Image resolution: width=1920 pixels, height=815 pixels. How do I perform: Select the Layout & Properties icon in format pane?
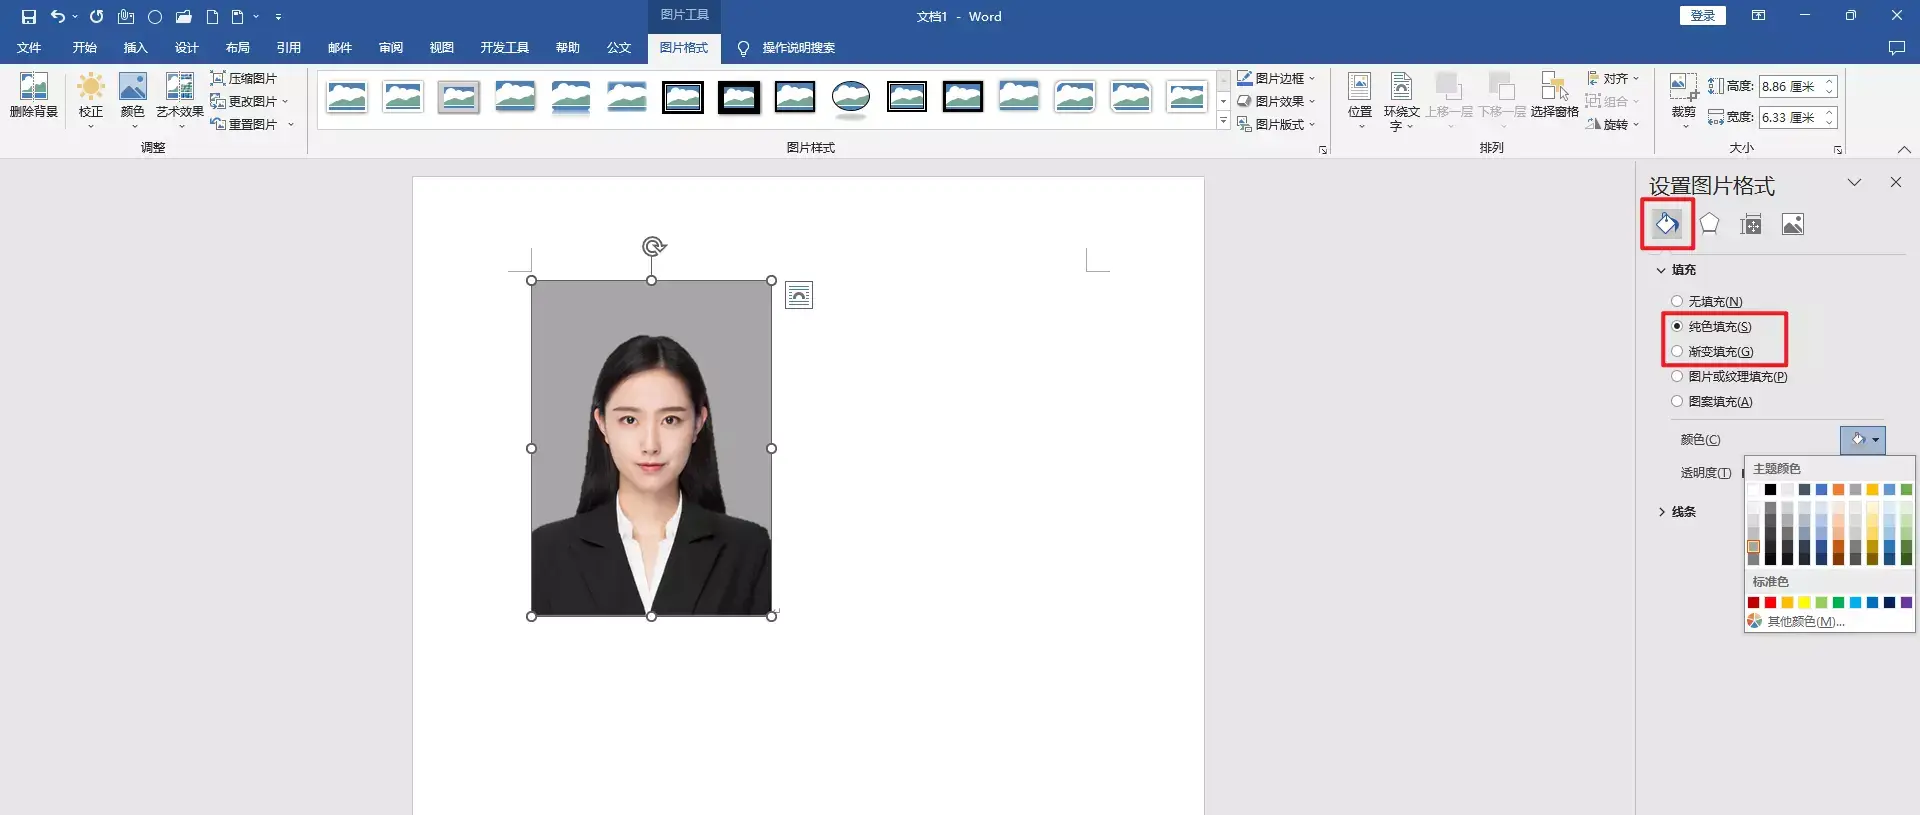[1751, 224]
